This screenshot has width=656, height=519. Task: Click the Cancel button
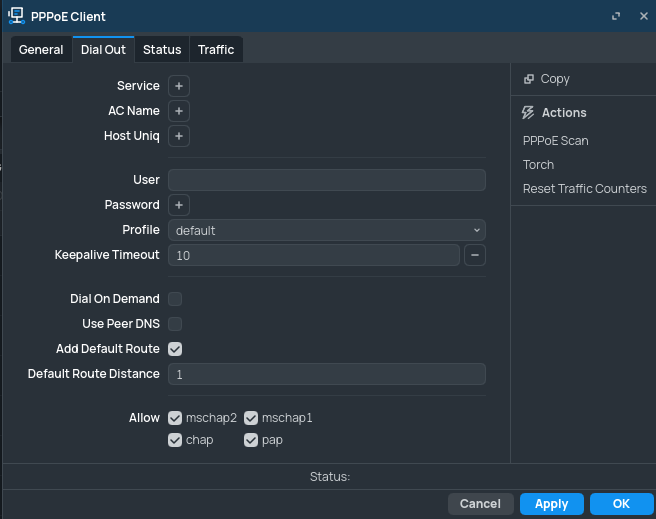coord(480,504)
